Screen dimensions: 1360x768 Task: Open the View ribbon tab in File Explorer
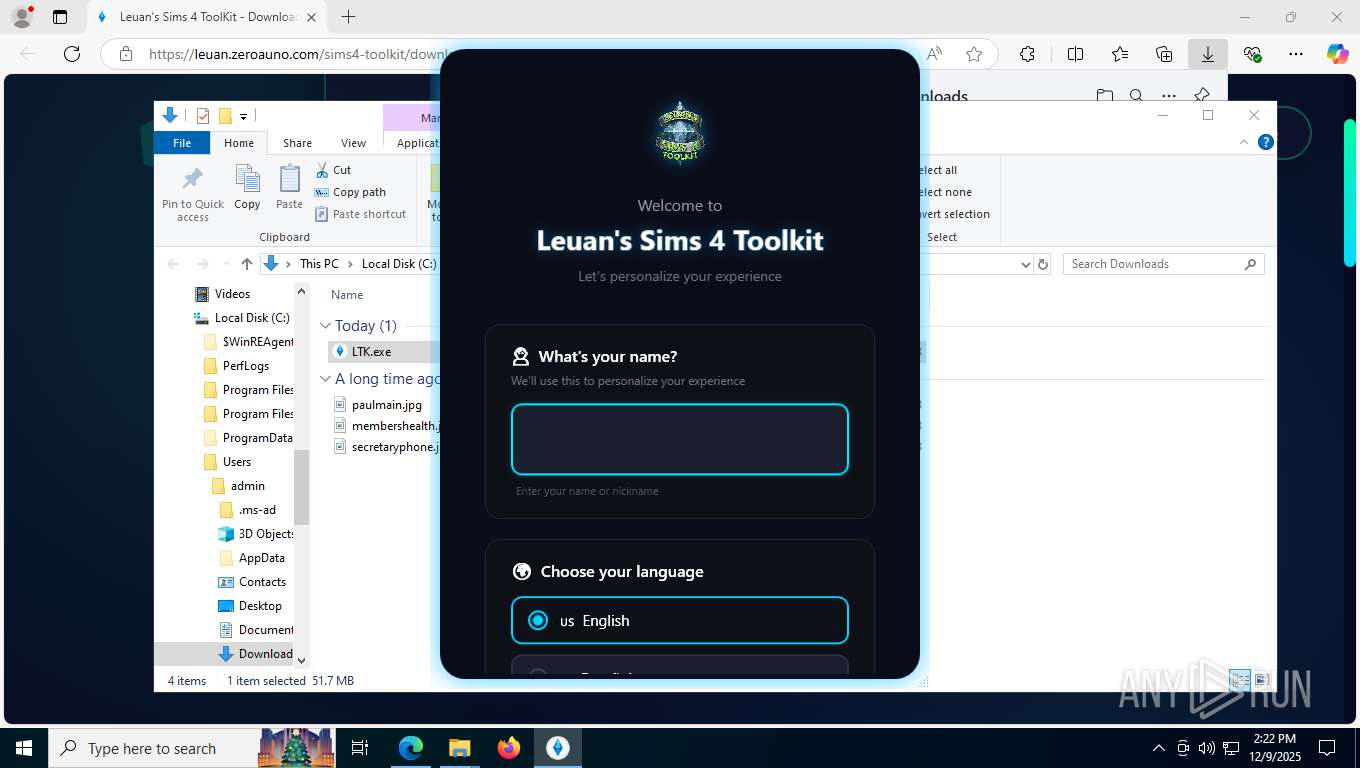353,143
